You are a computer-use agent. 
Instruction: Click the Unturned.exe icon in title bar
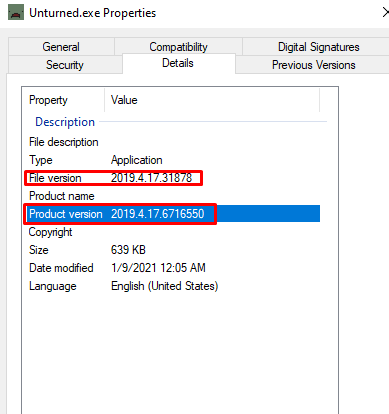point(16,13)
